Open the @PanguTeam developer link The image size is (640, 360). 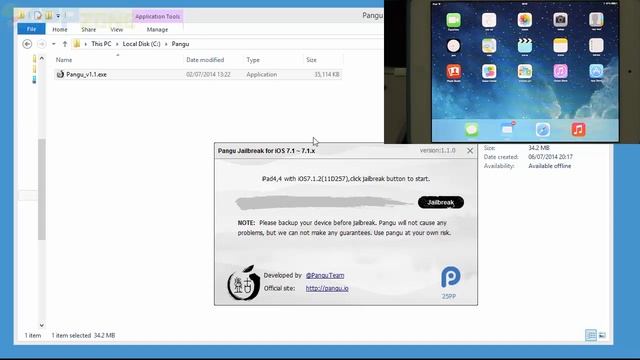325,276
